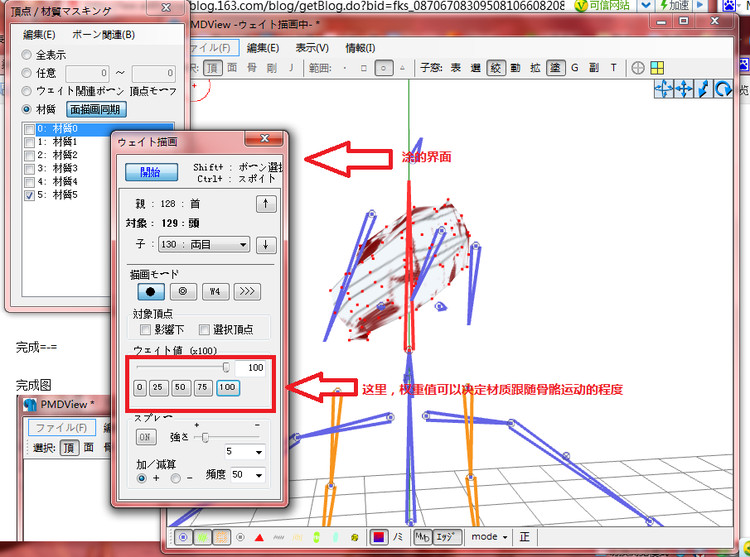750x557 pixels.
Task: Open the T sub-window
Action: click(614, 68)
